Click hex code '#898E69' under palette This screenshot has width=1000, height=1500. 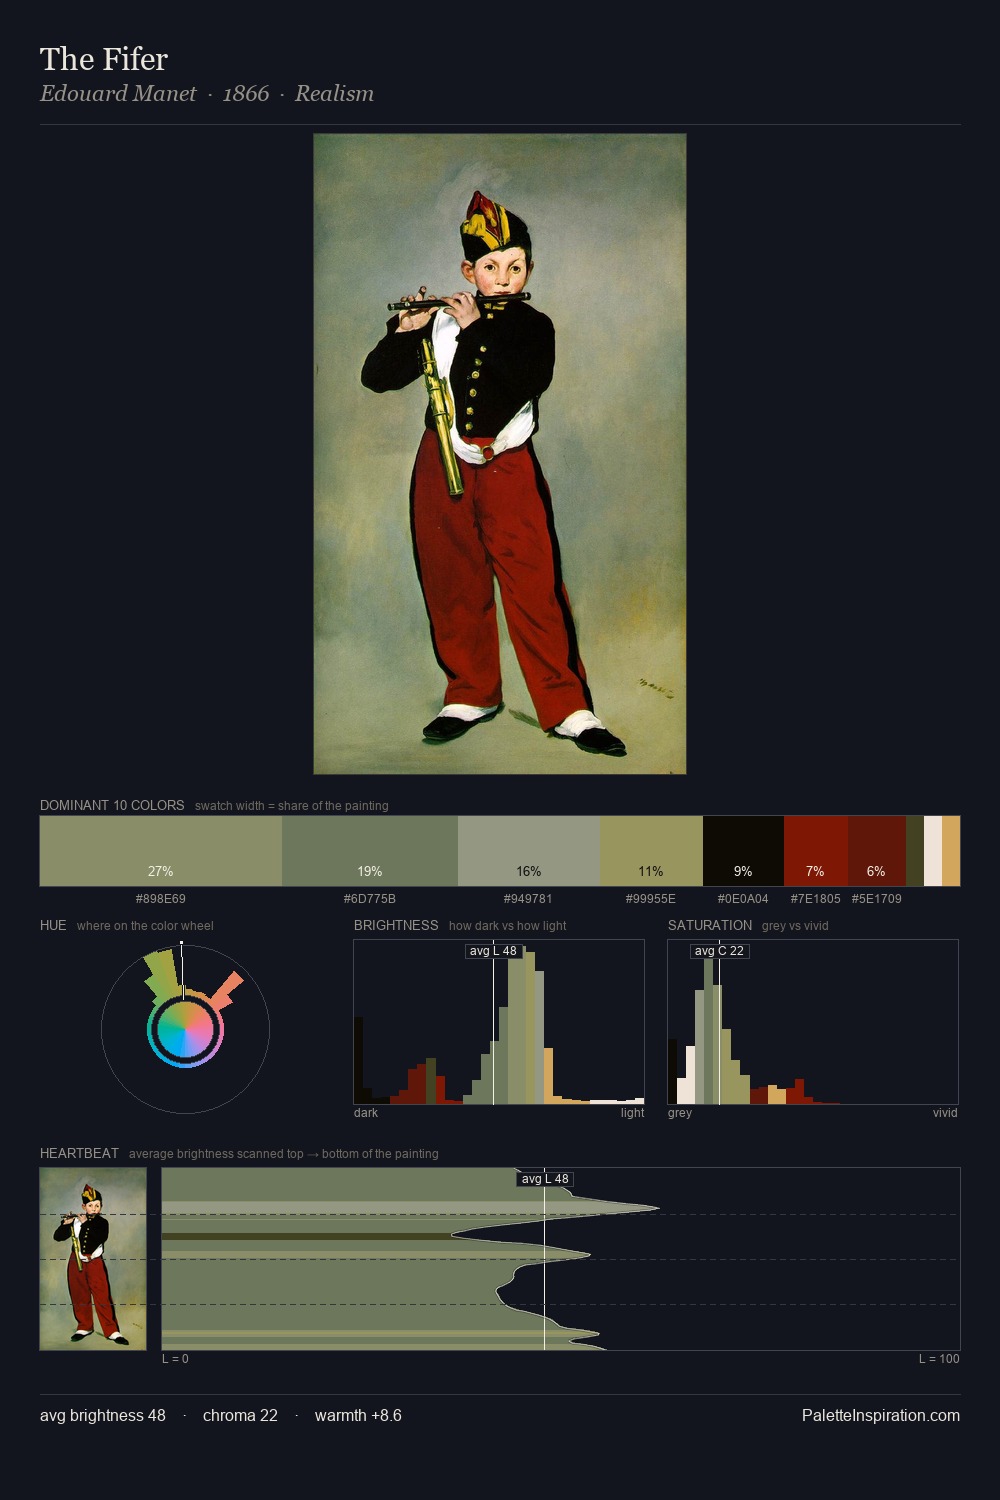pos(161,899)
